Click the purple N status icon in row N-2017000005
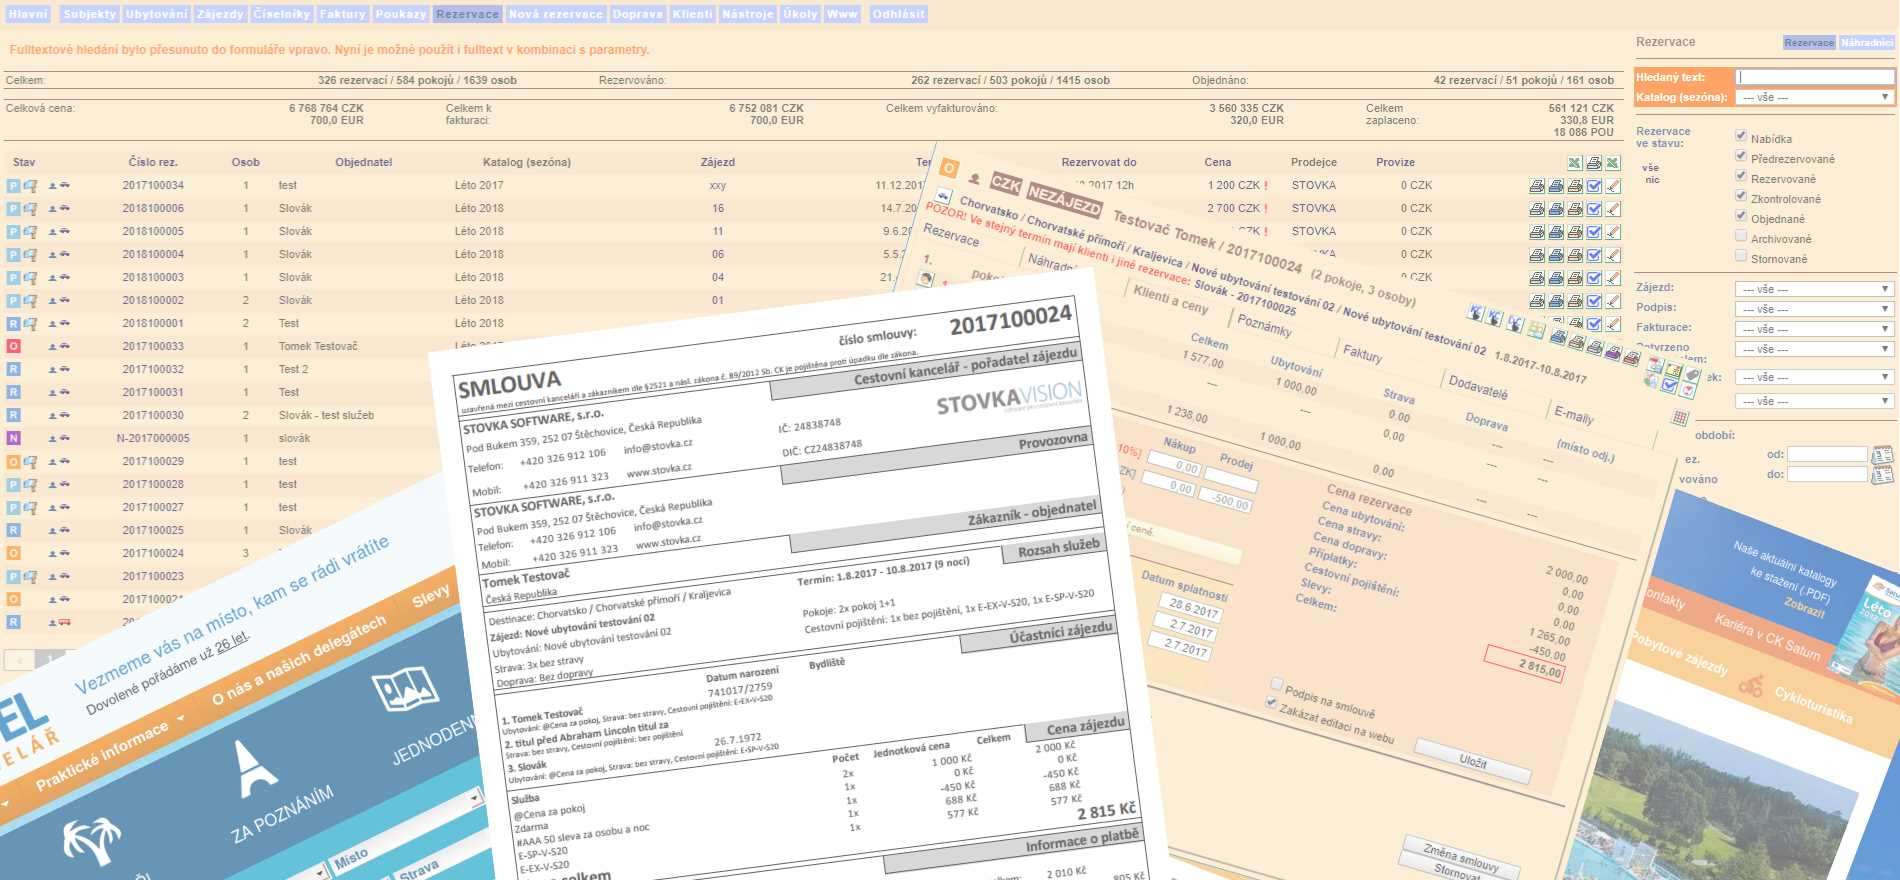Screen dimensions: 1900x880 click(13, 439)
